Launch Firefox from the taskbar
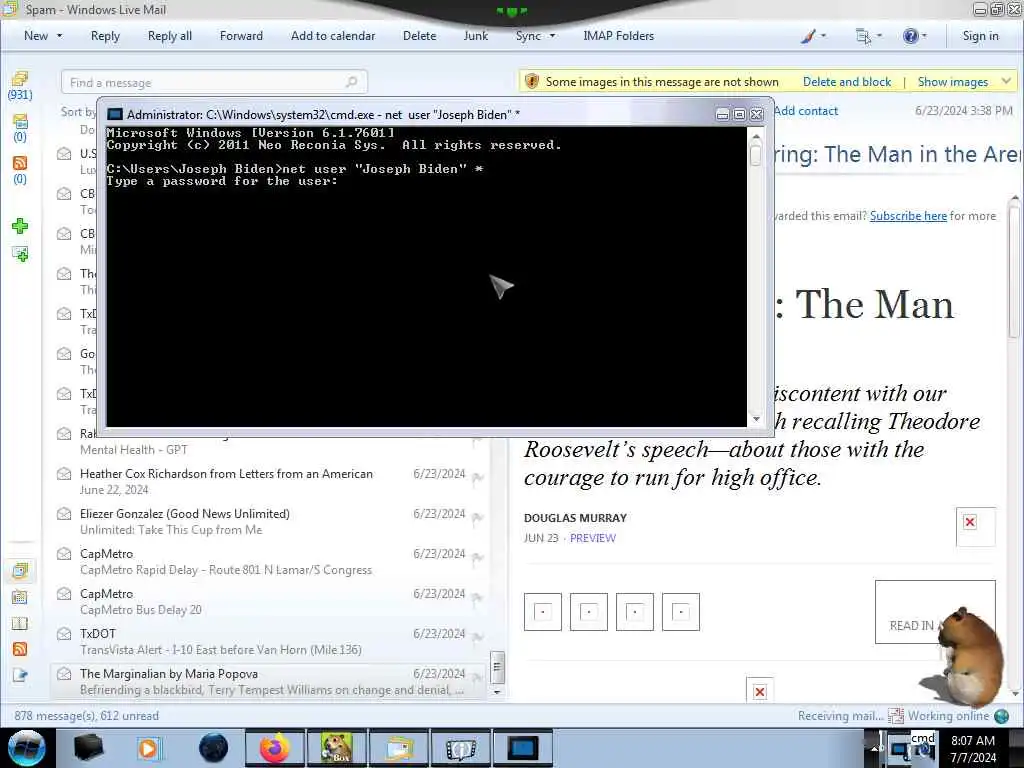 [x=275, y=748]
